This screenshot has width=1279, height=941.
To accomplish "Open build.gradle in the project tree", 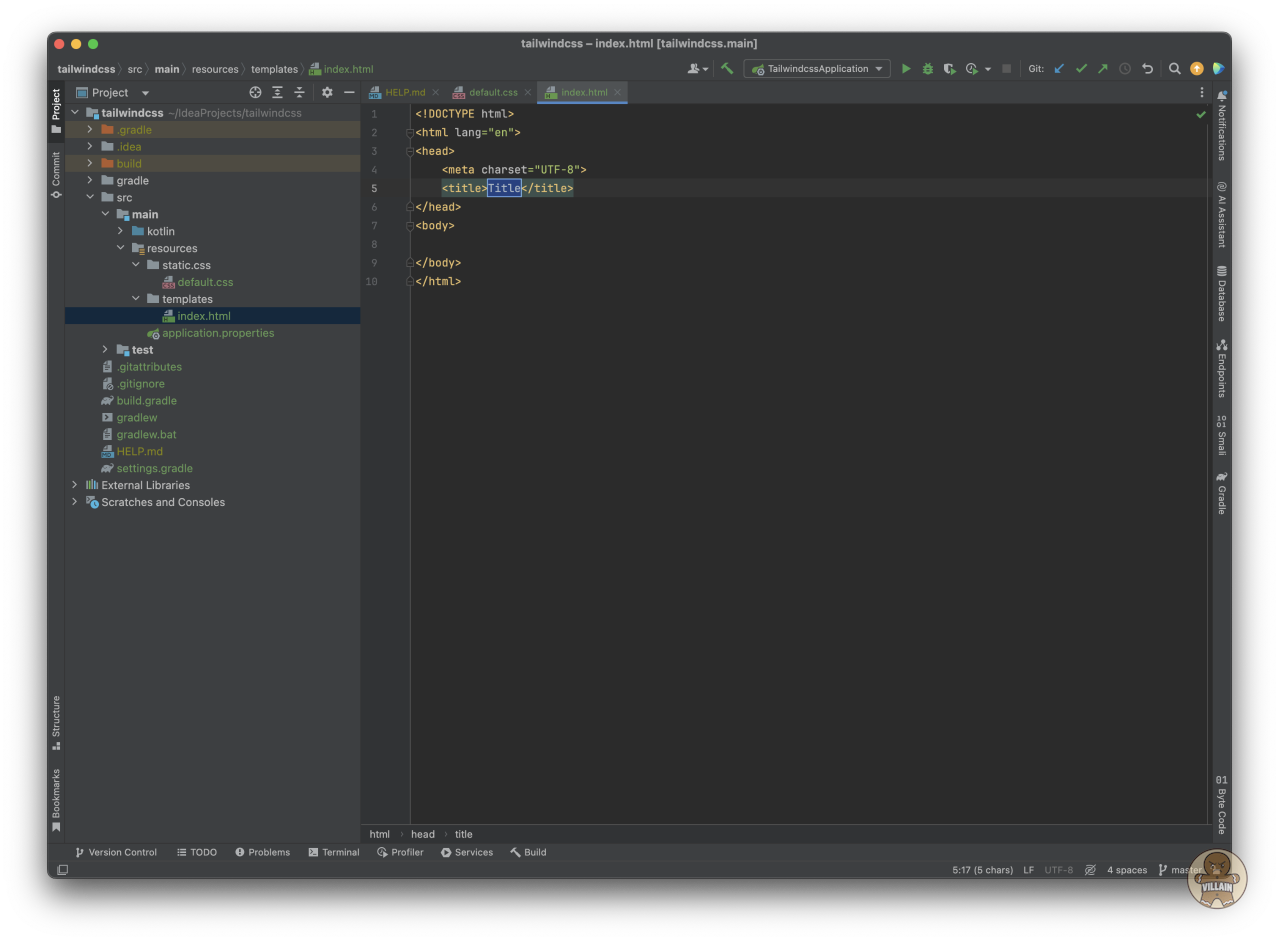I will (146, 401).
